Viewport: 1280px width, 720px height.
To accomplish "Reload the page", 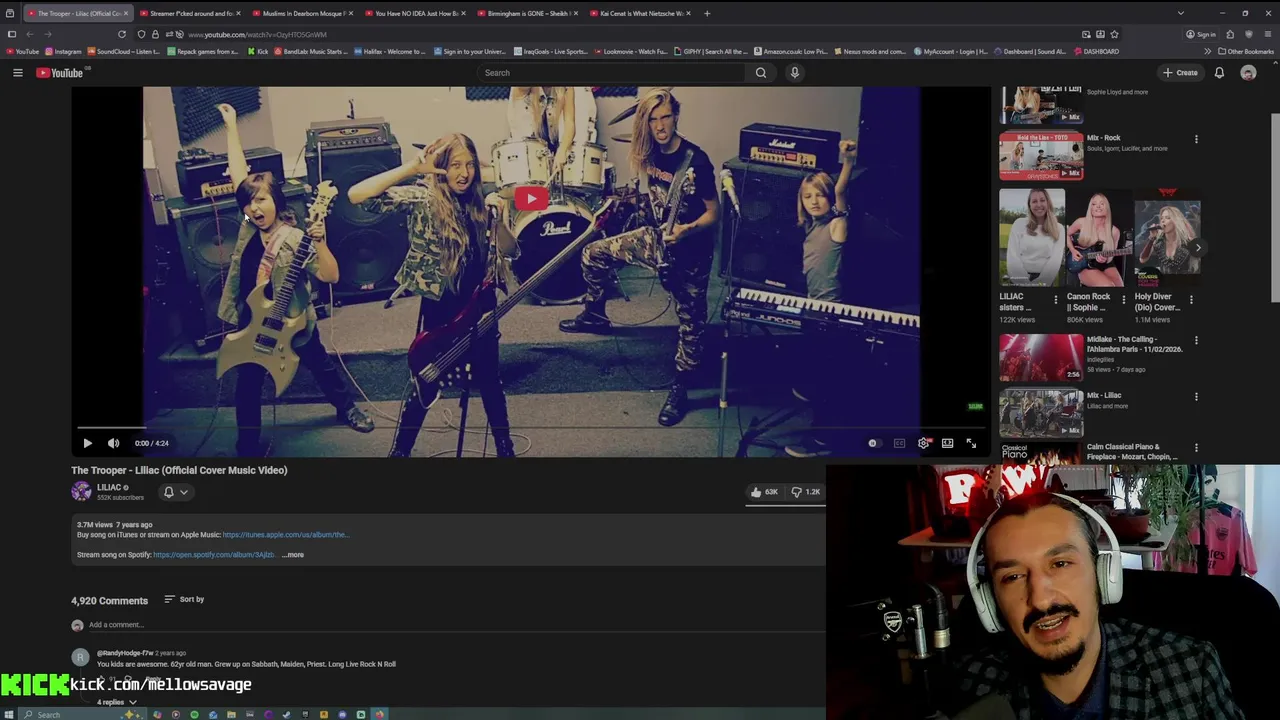I will point(122,34).
